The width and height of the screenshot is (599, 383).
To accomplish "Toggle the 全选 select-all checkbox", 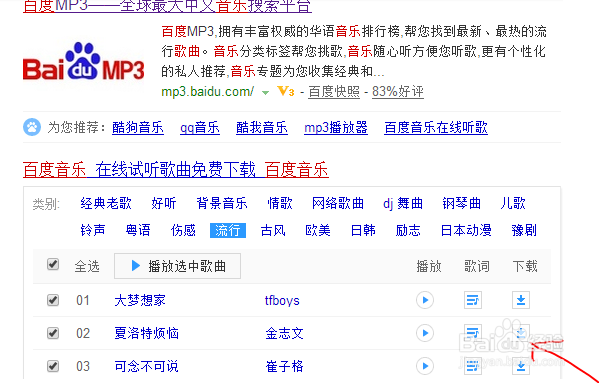I will point(53,264).
